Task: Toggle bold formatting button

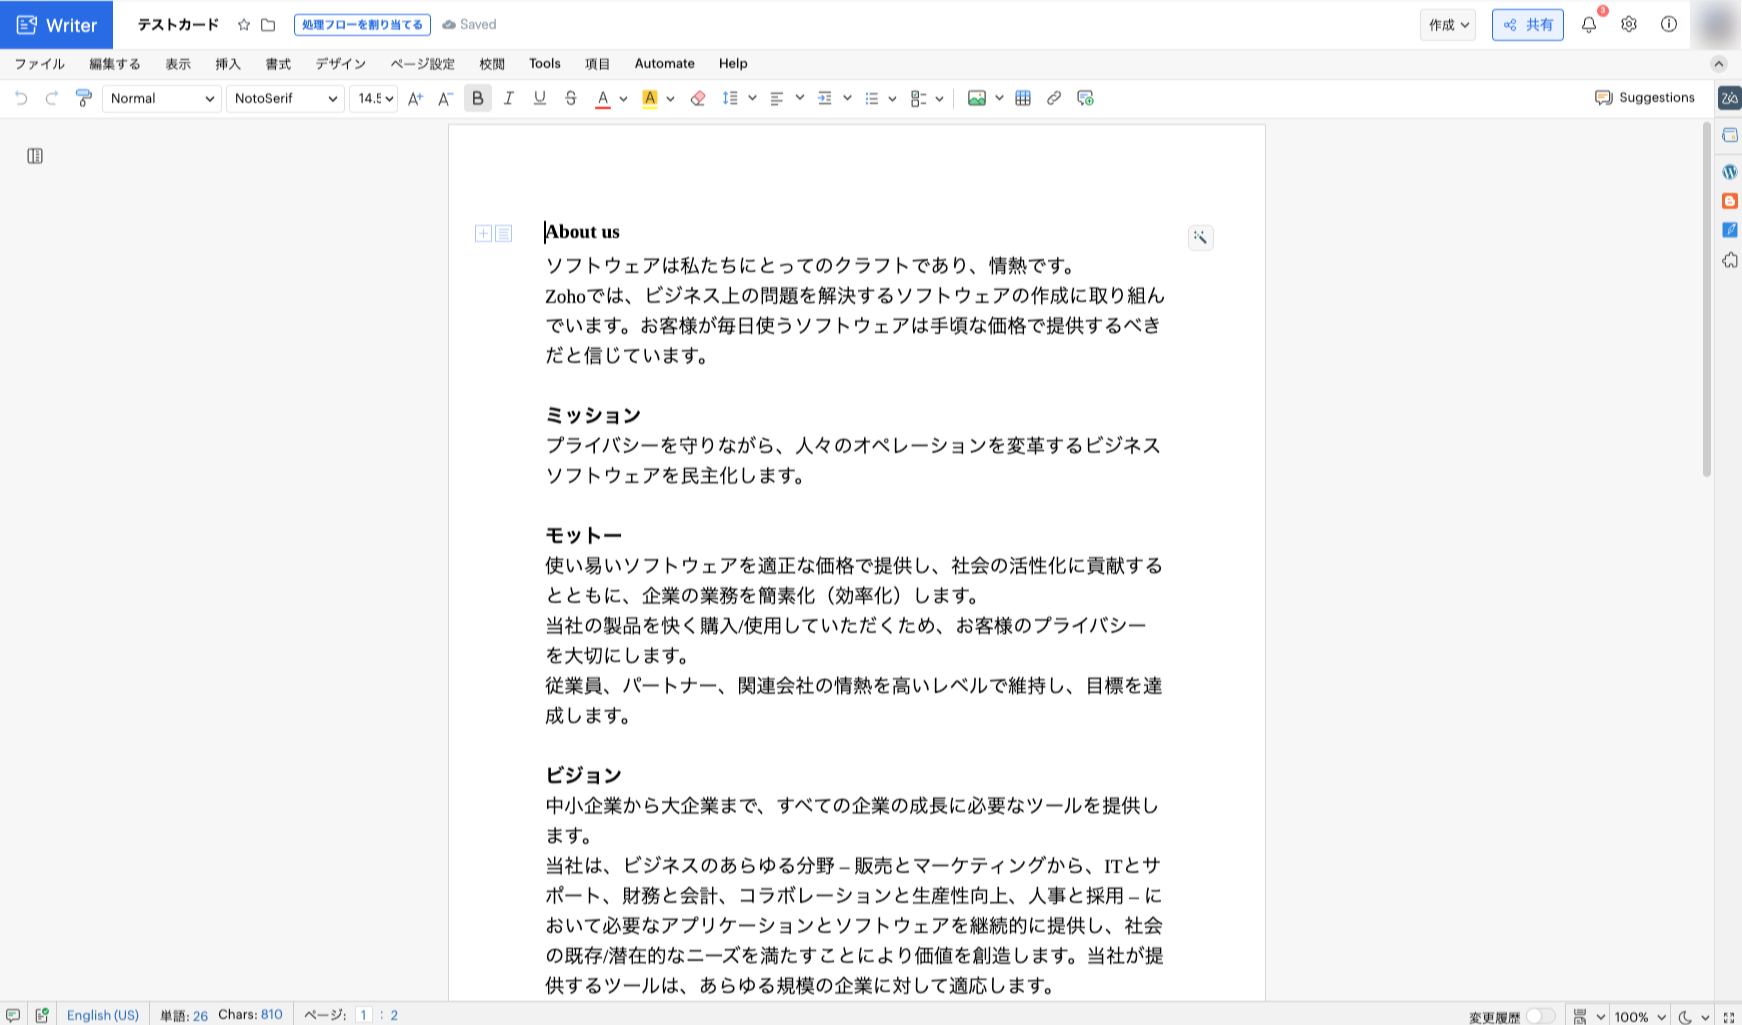Action: (478, 98)
